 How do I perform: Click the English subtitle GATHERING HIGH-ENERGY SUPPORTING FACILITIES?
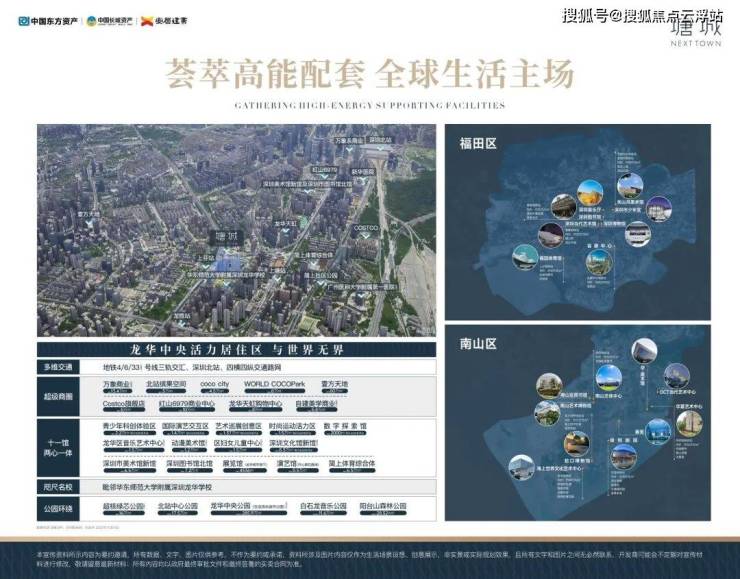(370, 105)
